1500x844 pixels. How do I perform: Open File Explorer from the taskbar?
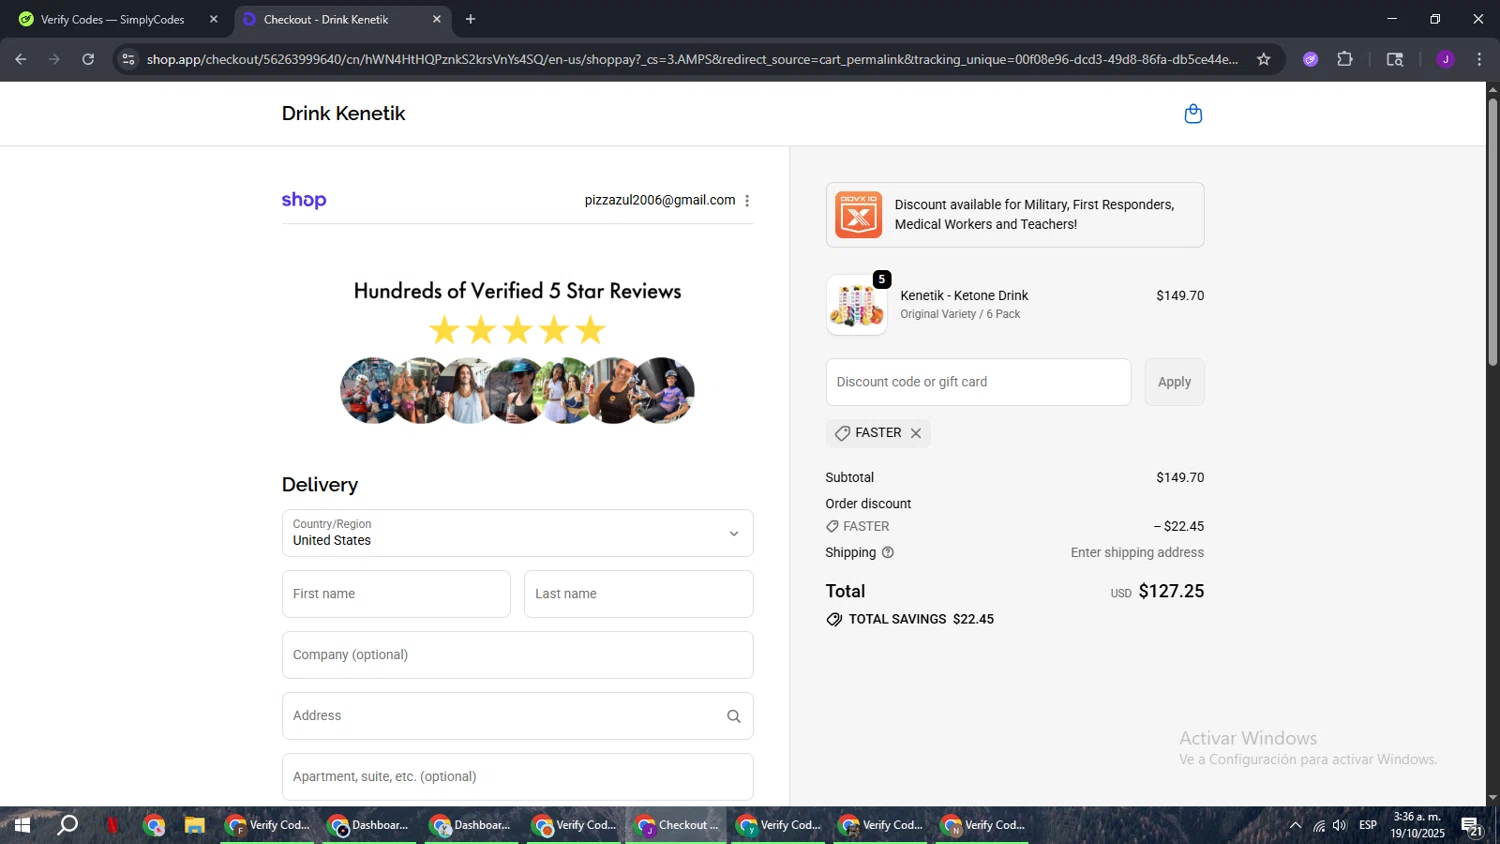coord(194,825)
